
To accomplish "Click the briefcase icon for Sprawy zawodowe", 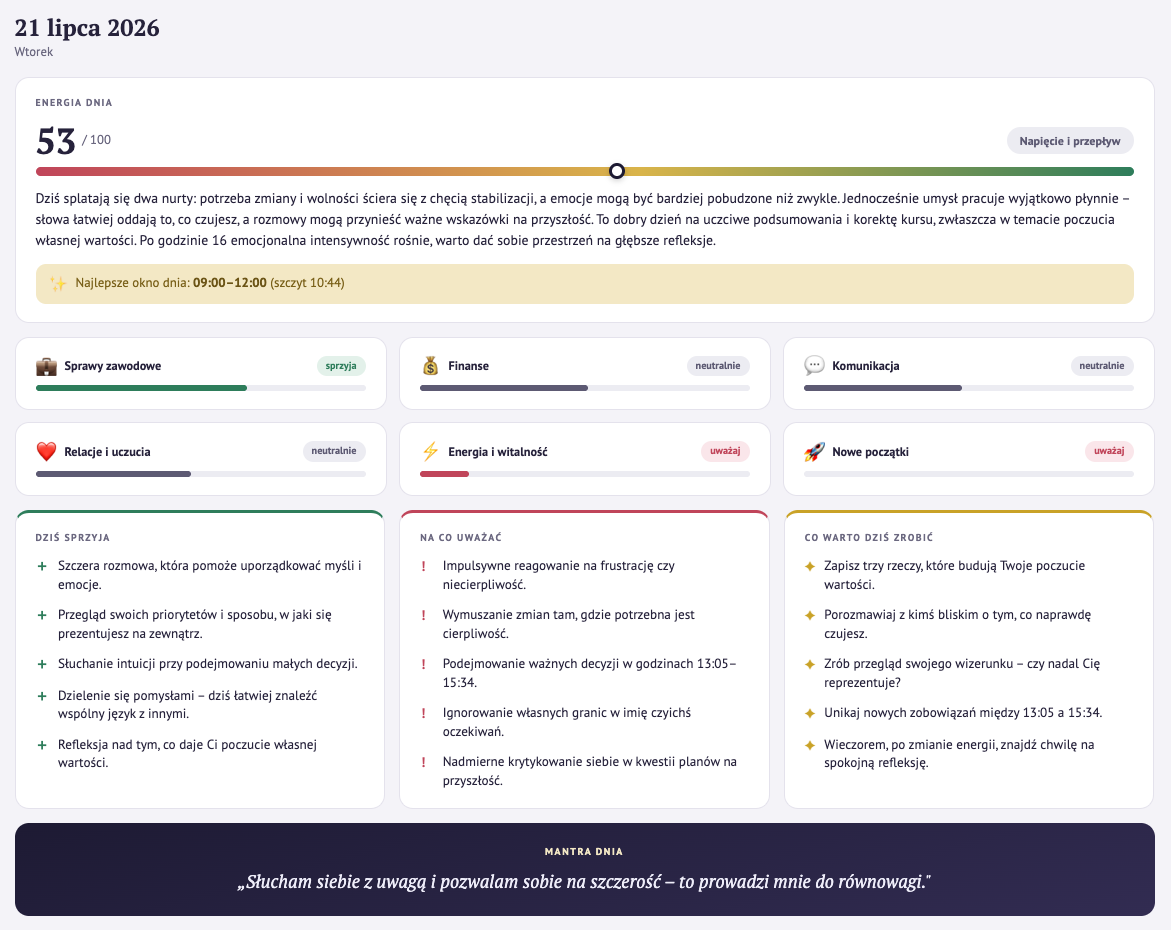I will 46,366.
